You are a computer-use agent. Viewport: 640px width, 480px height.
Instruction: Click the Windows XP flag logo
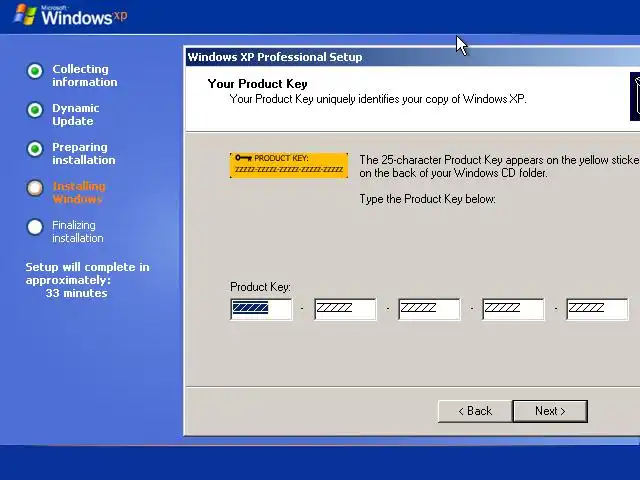[25, 15]
